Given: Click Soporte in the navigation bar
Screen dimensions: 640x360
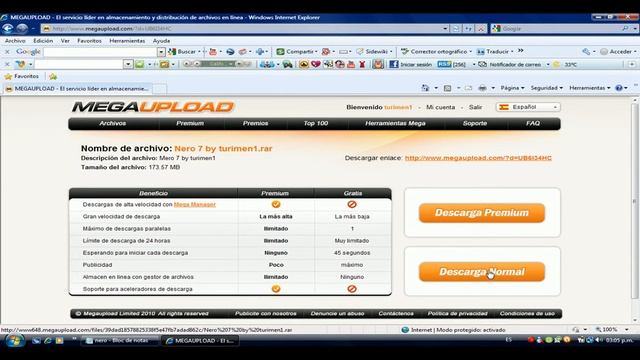Looking at the screenshot, I should point(475,123).
